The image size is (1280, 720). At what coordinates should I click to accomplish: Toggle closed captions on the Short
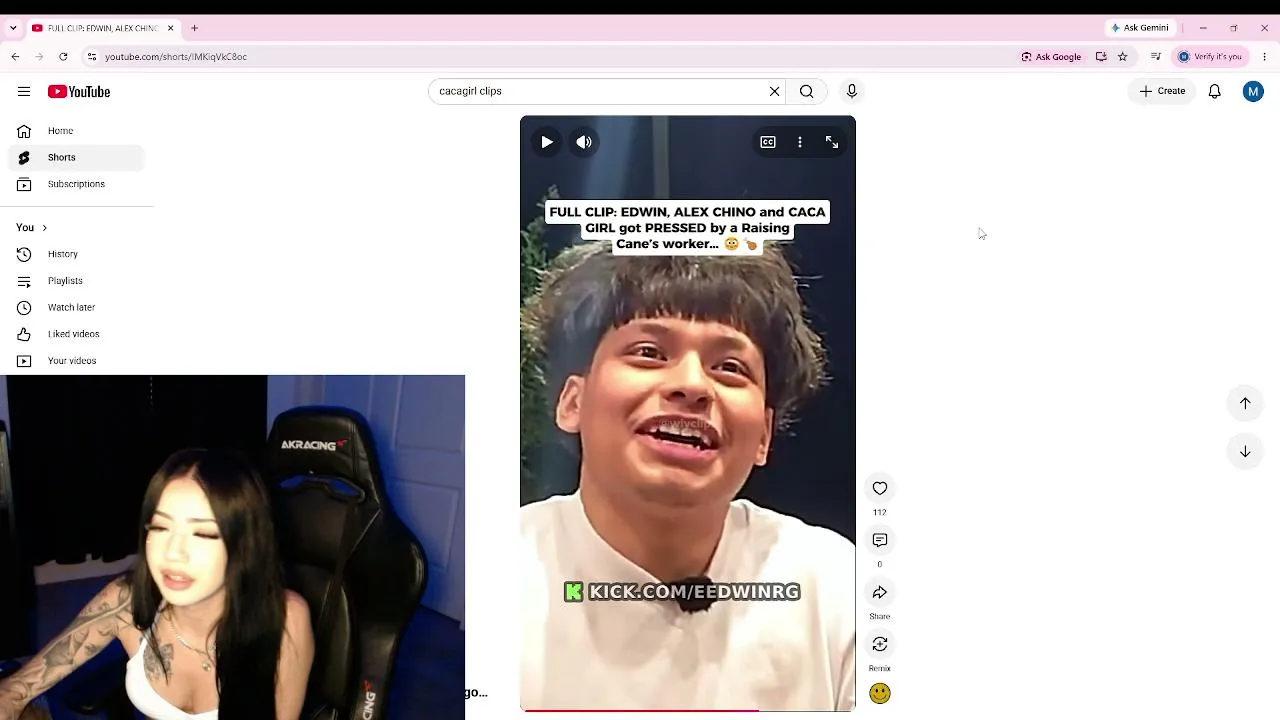coord(768,142)
